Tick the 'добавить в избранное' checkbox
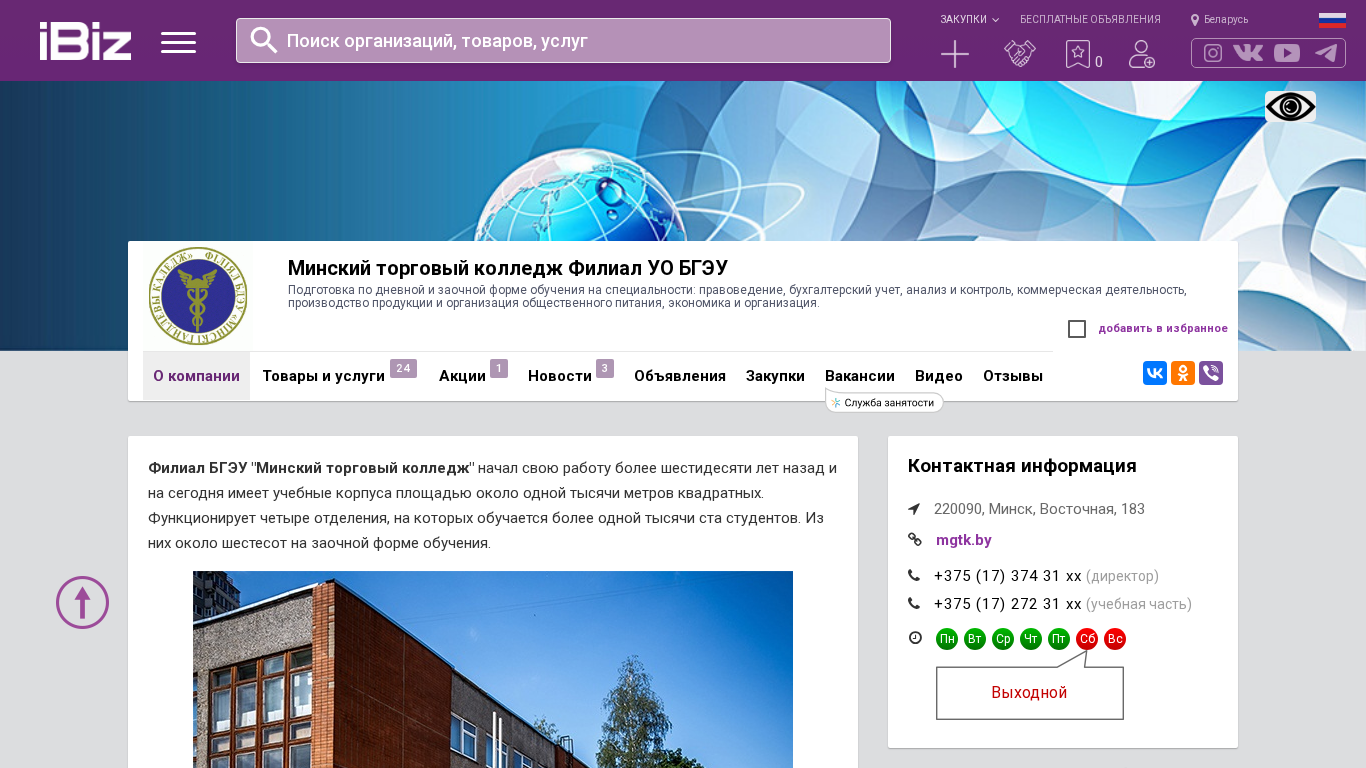This screenshot has height=768, width=1366. [1077, 329]
